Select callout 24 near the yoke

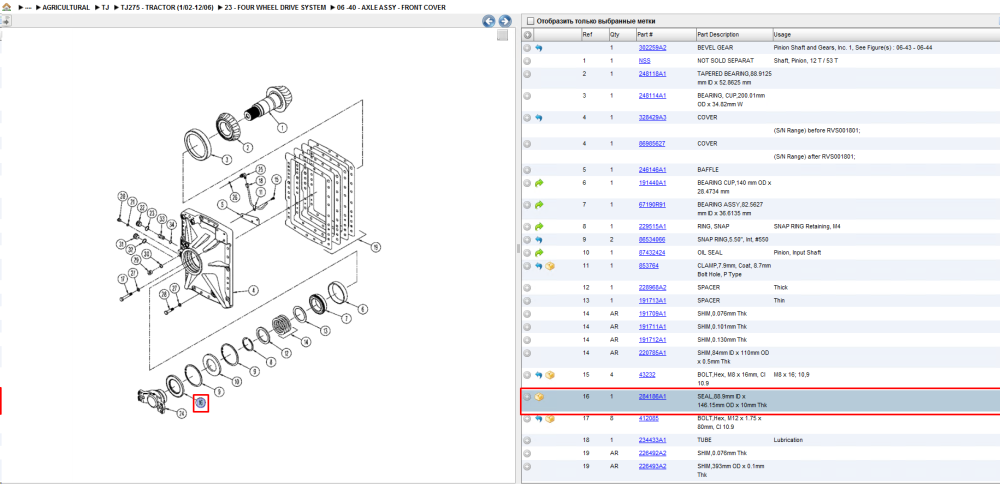(x=181, y=414)
